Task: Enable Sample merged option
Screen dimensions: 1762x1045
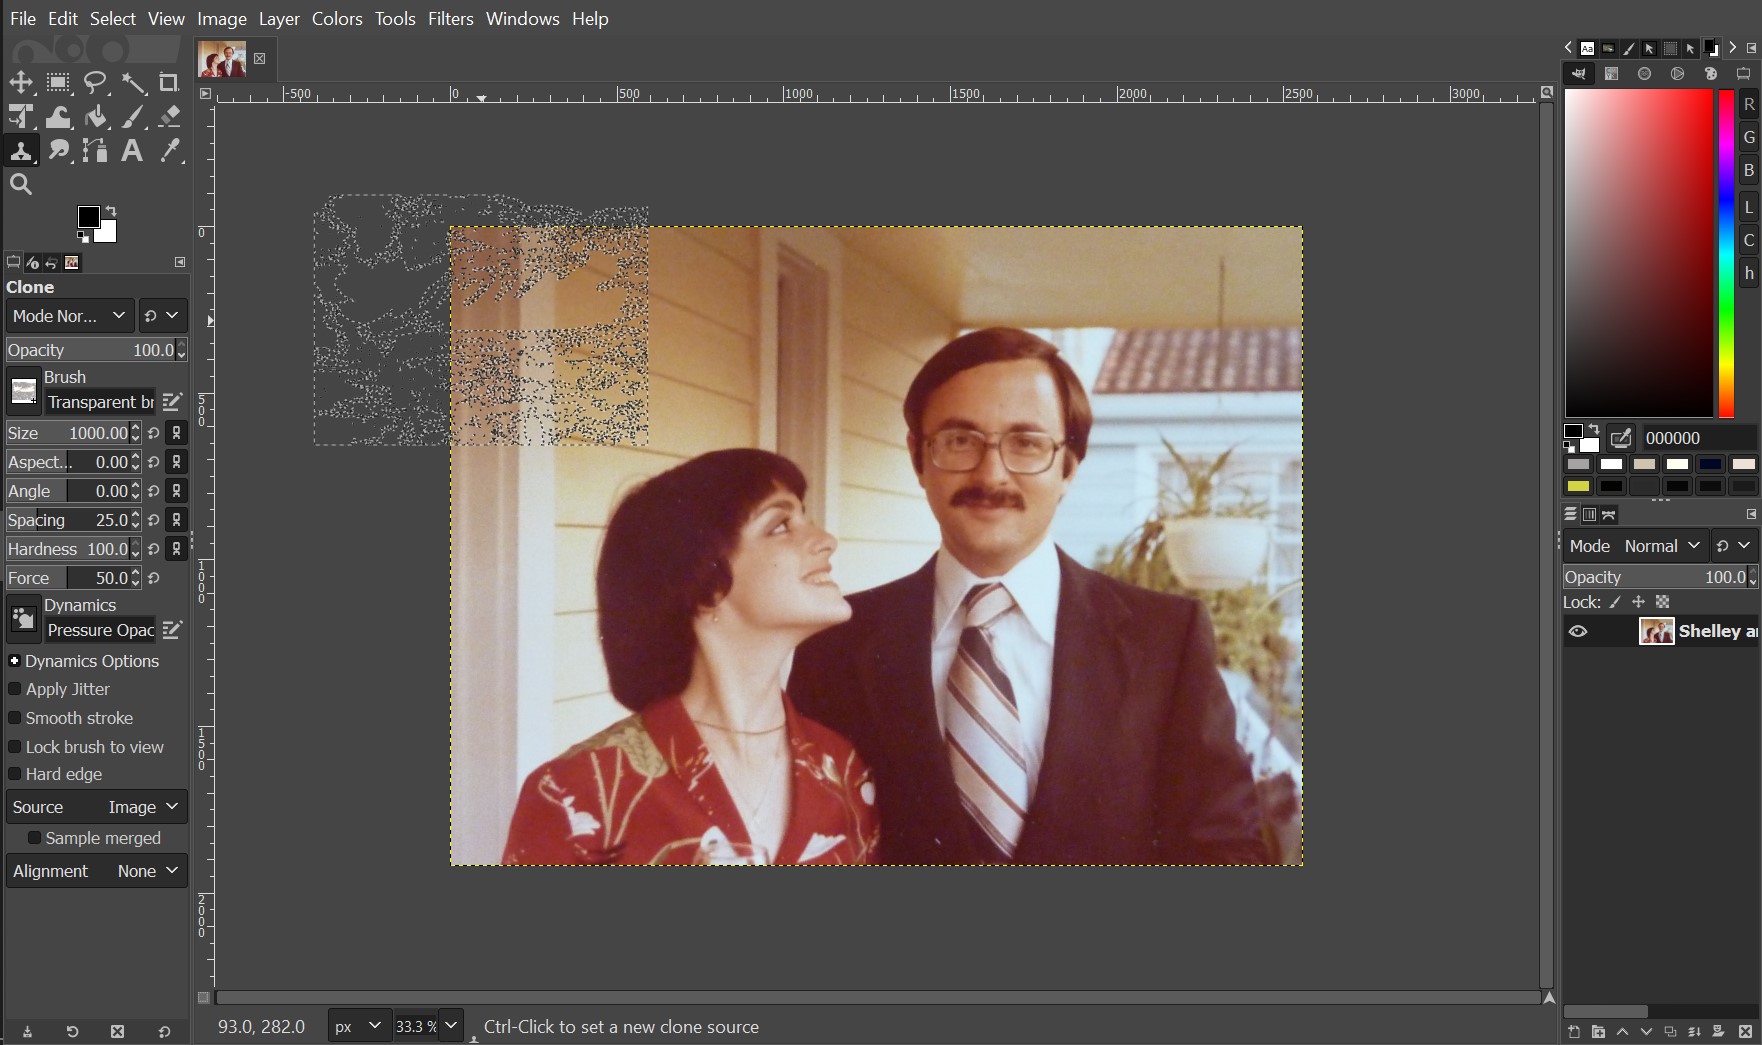Action: point(34,838)
